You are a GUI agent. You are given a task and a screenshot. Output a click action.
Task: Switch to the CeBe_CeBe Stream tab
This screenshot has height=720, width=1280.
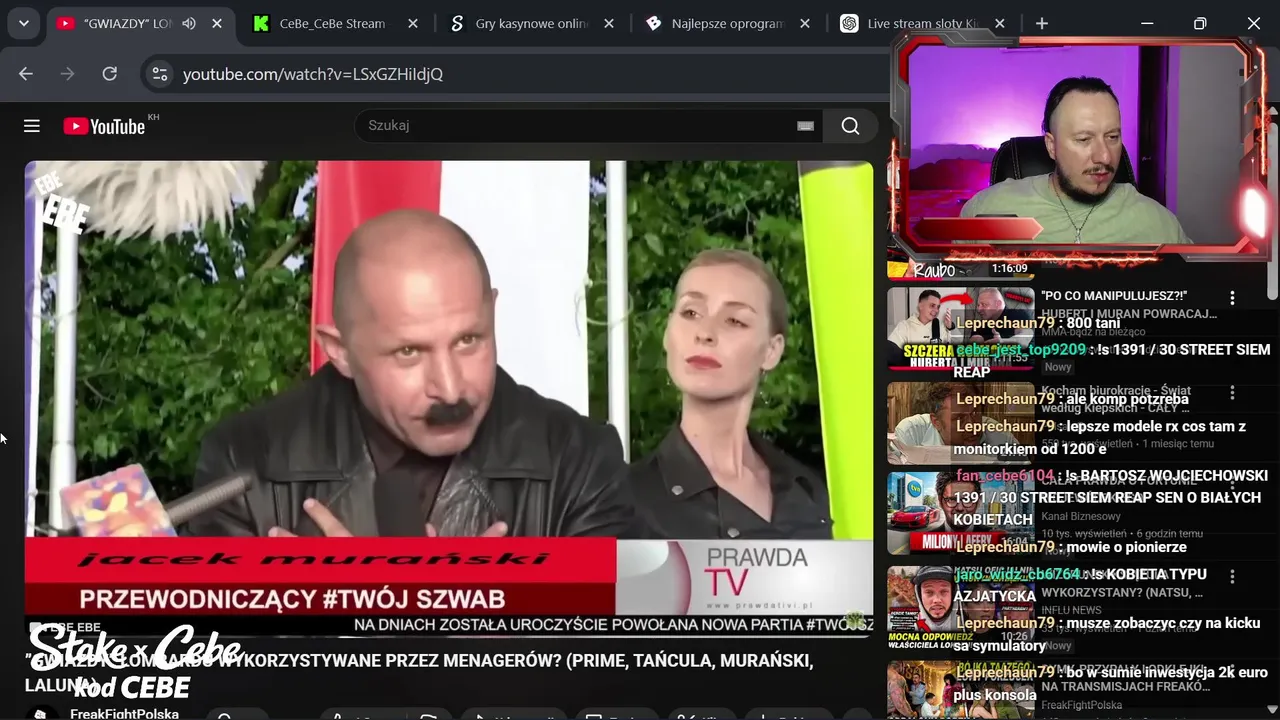pos(334,23)
